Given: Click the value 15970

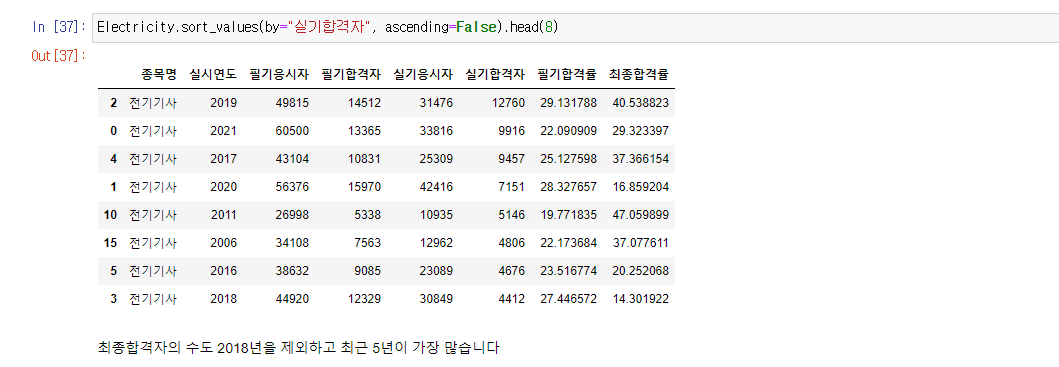Looking at the screenshot, I should (x=365, y=187).
